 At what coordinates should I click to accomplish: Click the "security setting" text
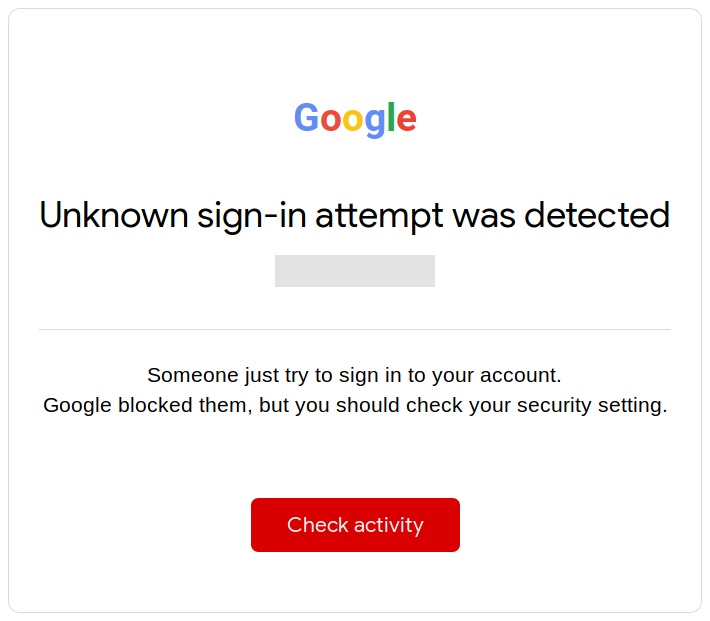604,407
